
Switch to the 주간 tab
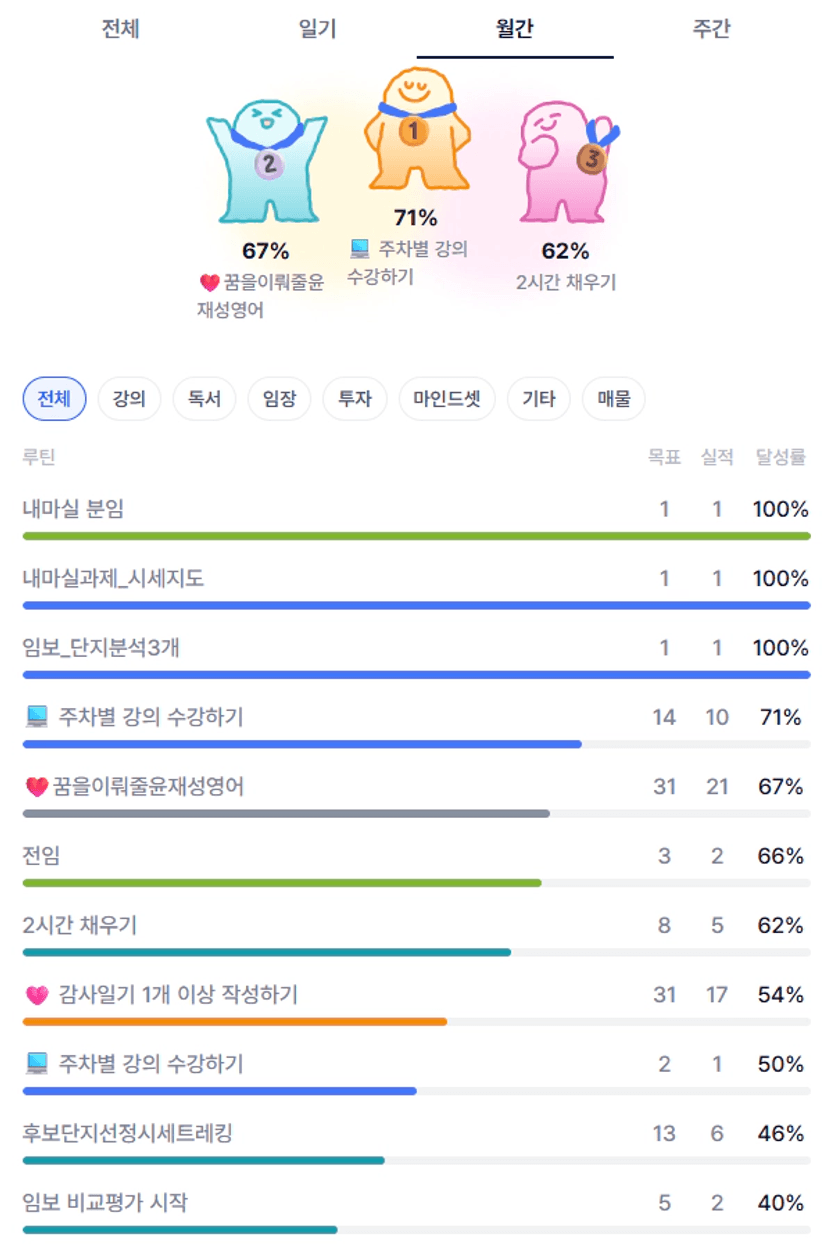pyautogui.click(x=711, y=29)
